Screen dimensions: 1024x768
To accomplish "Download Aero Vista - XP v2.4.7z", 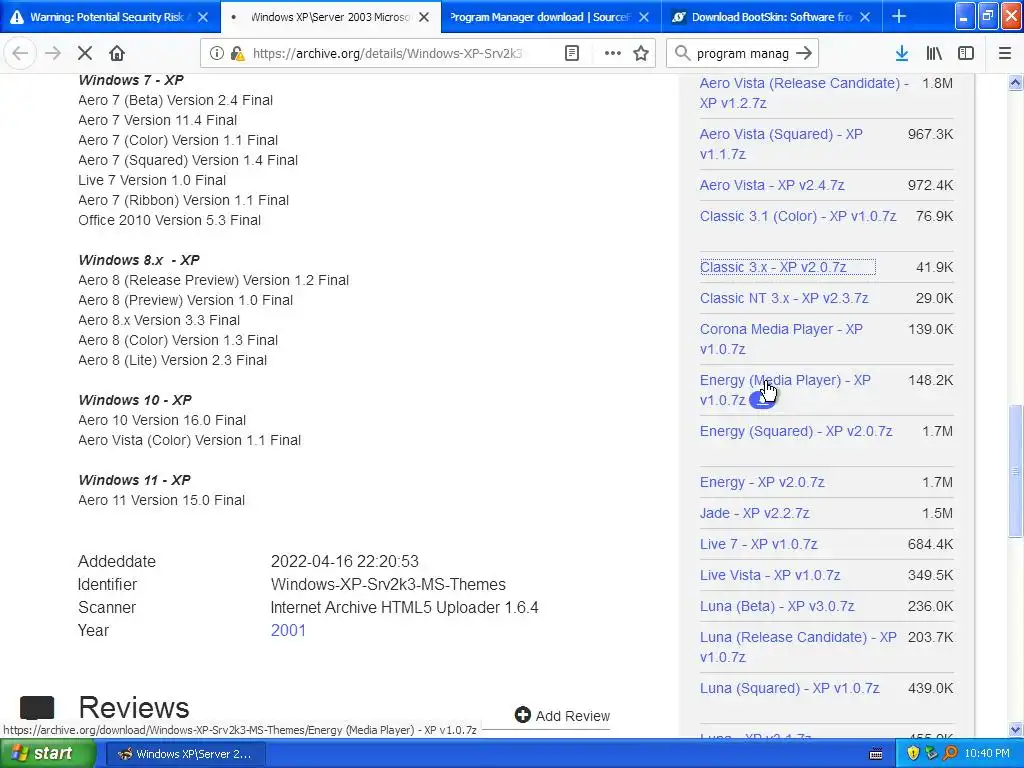I will [x=772, y=185].
